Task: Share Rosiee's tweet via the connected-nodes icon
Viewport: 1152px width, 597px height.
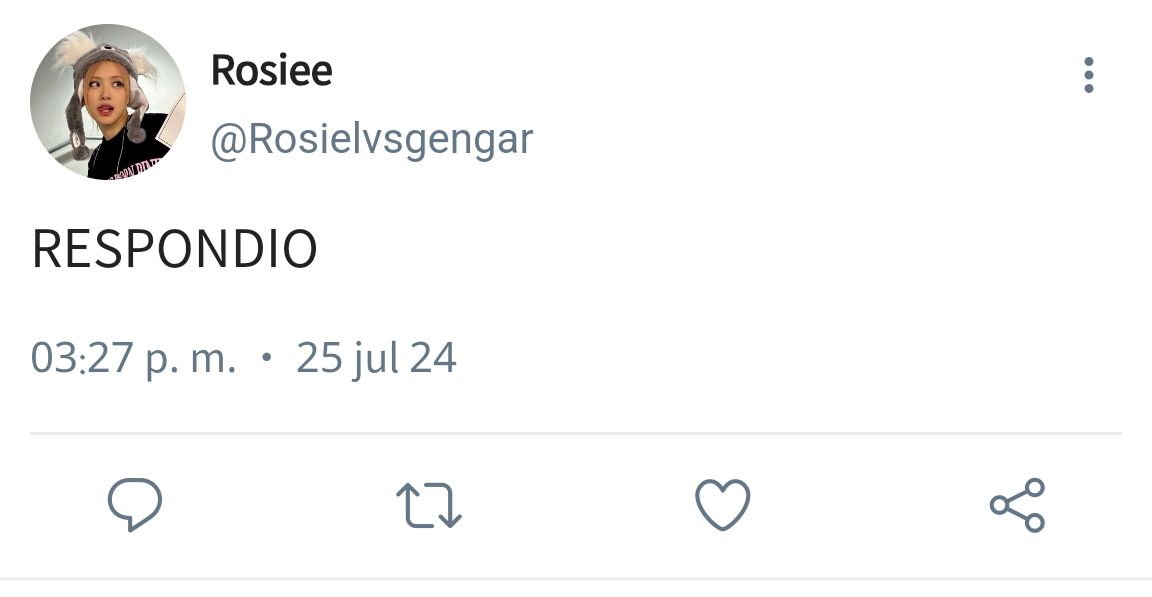Action: coord(1018,504)
